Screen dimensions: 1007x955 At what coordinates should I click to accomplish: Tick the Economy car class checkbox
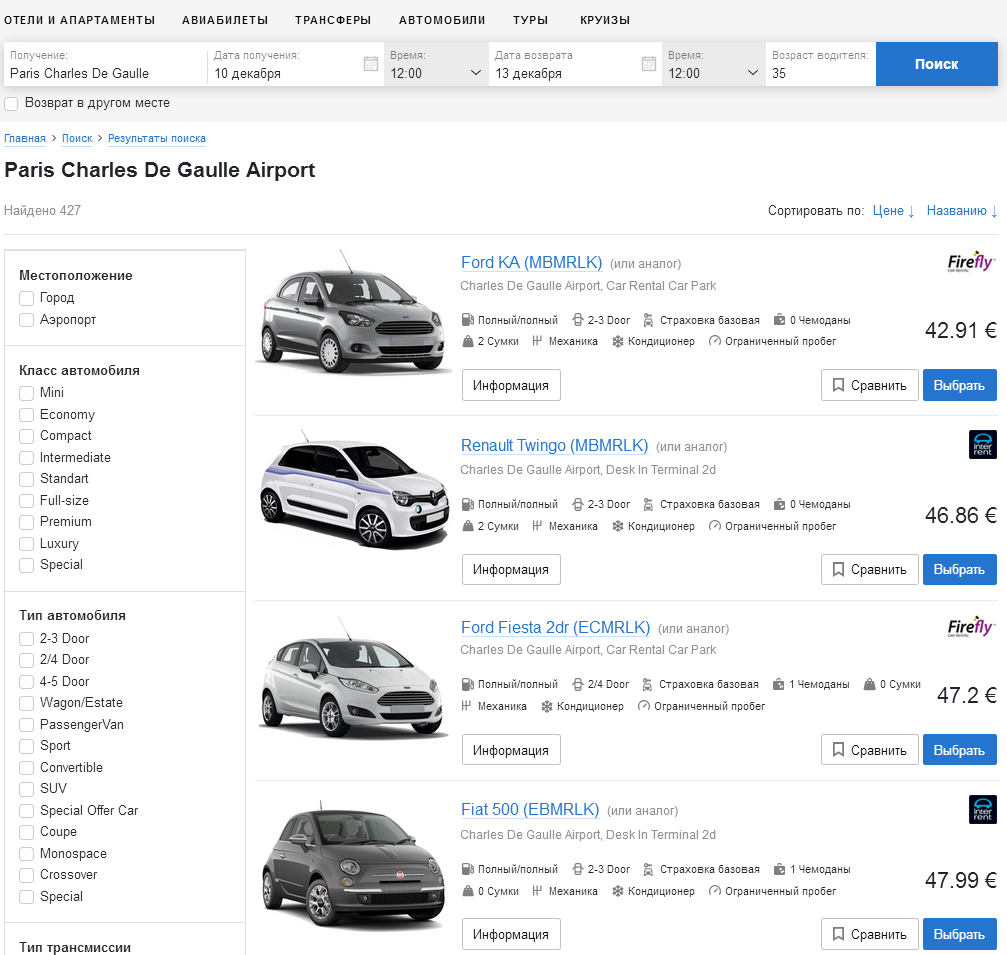[x=26, y=415]
